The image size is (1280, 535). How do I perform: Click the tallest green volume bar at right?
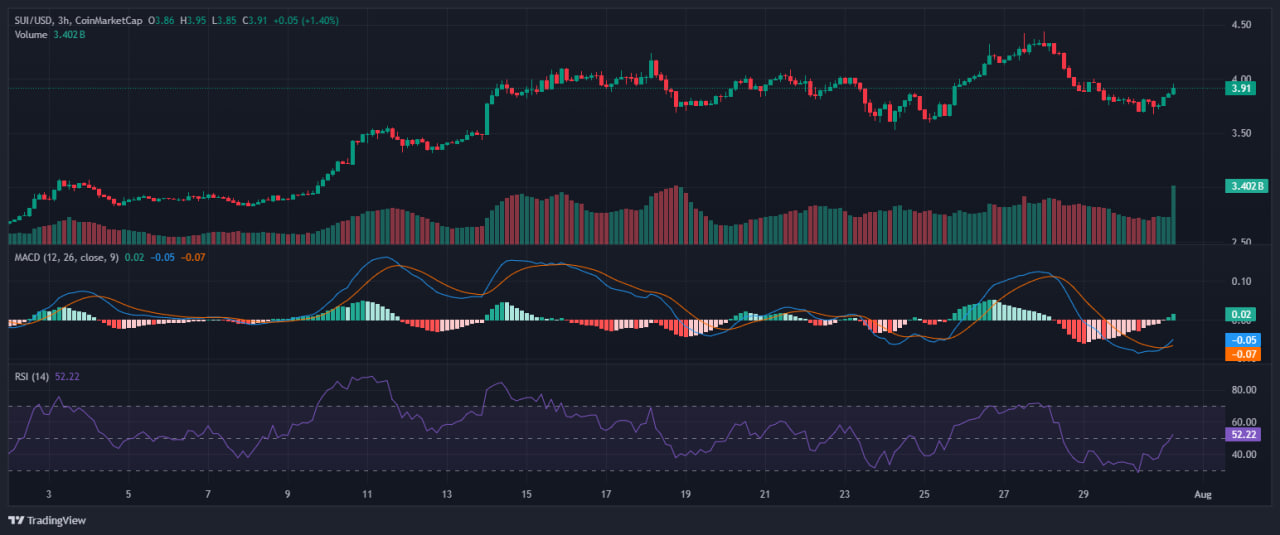1173,215
